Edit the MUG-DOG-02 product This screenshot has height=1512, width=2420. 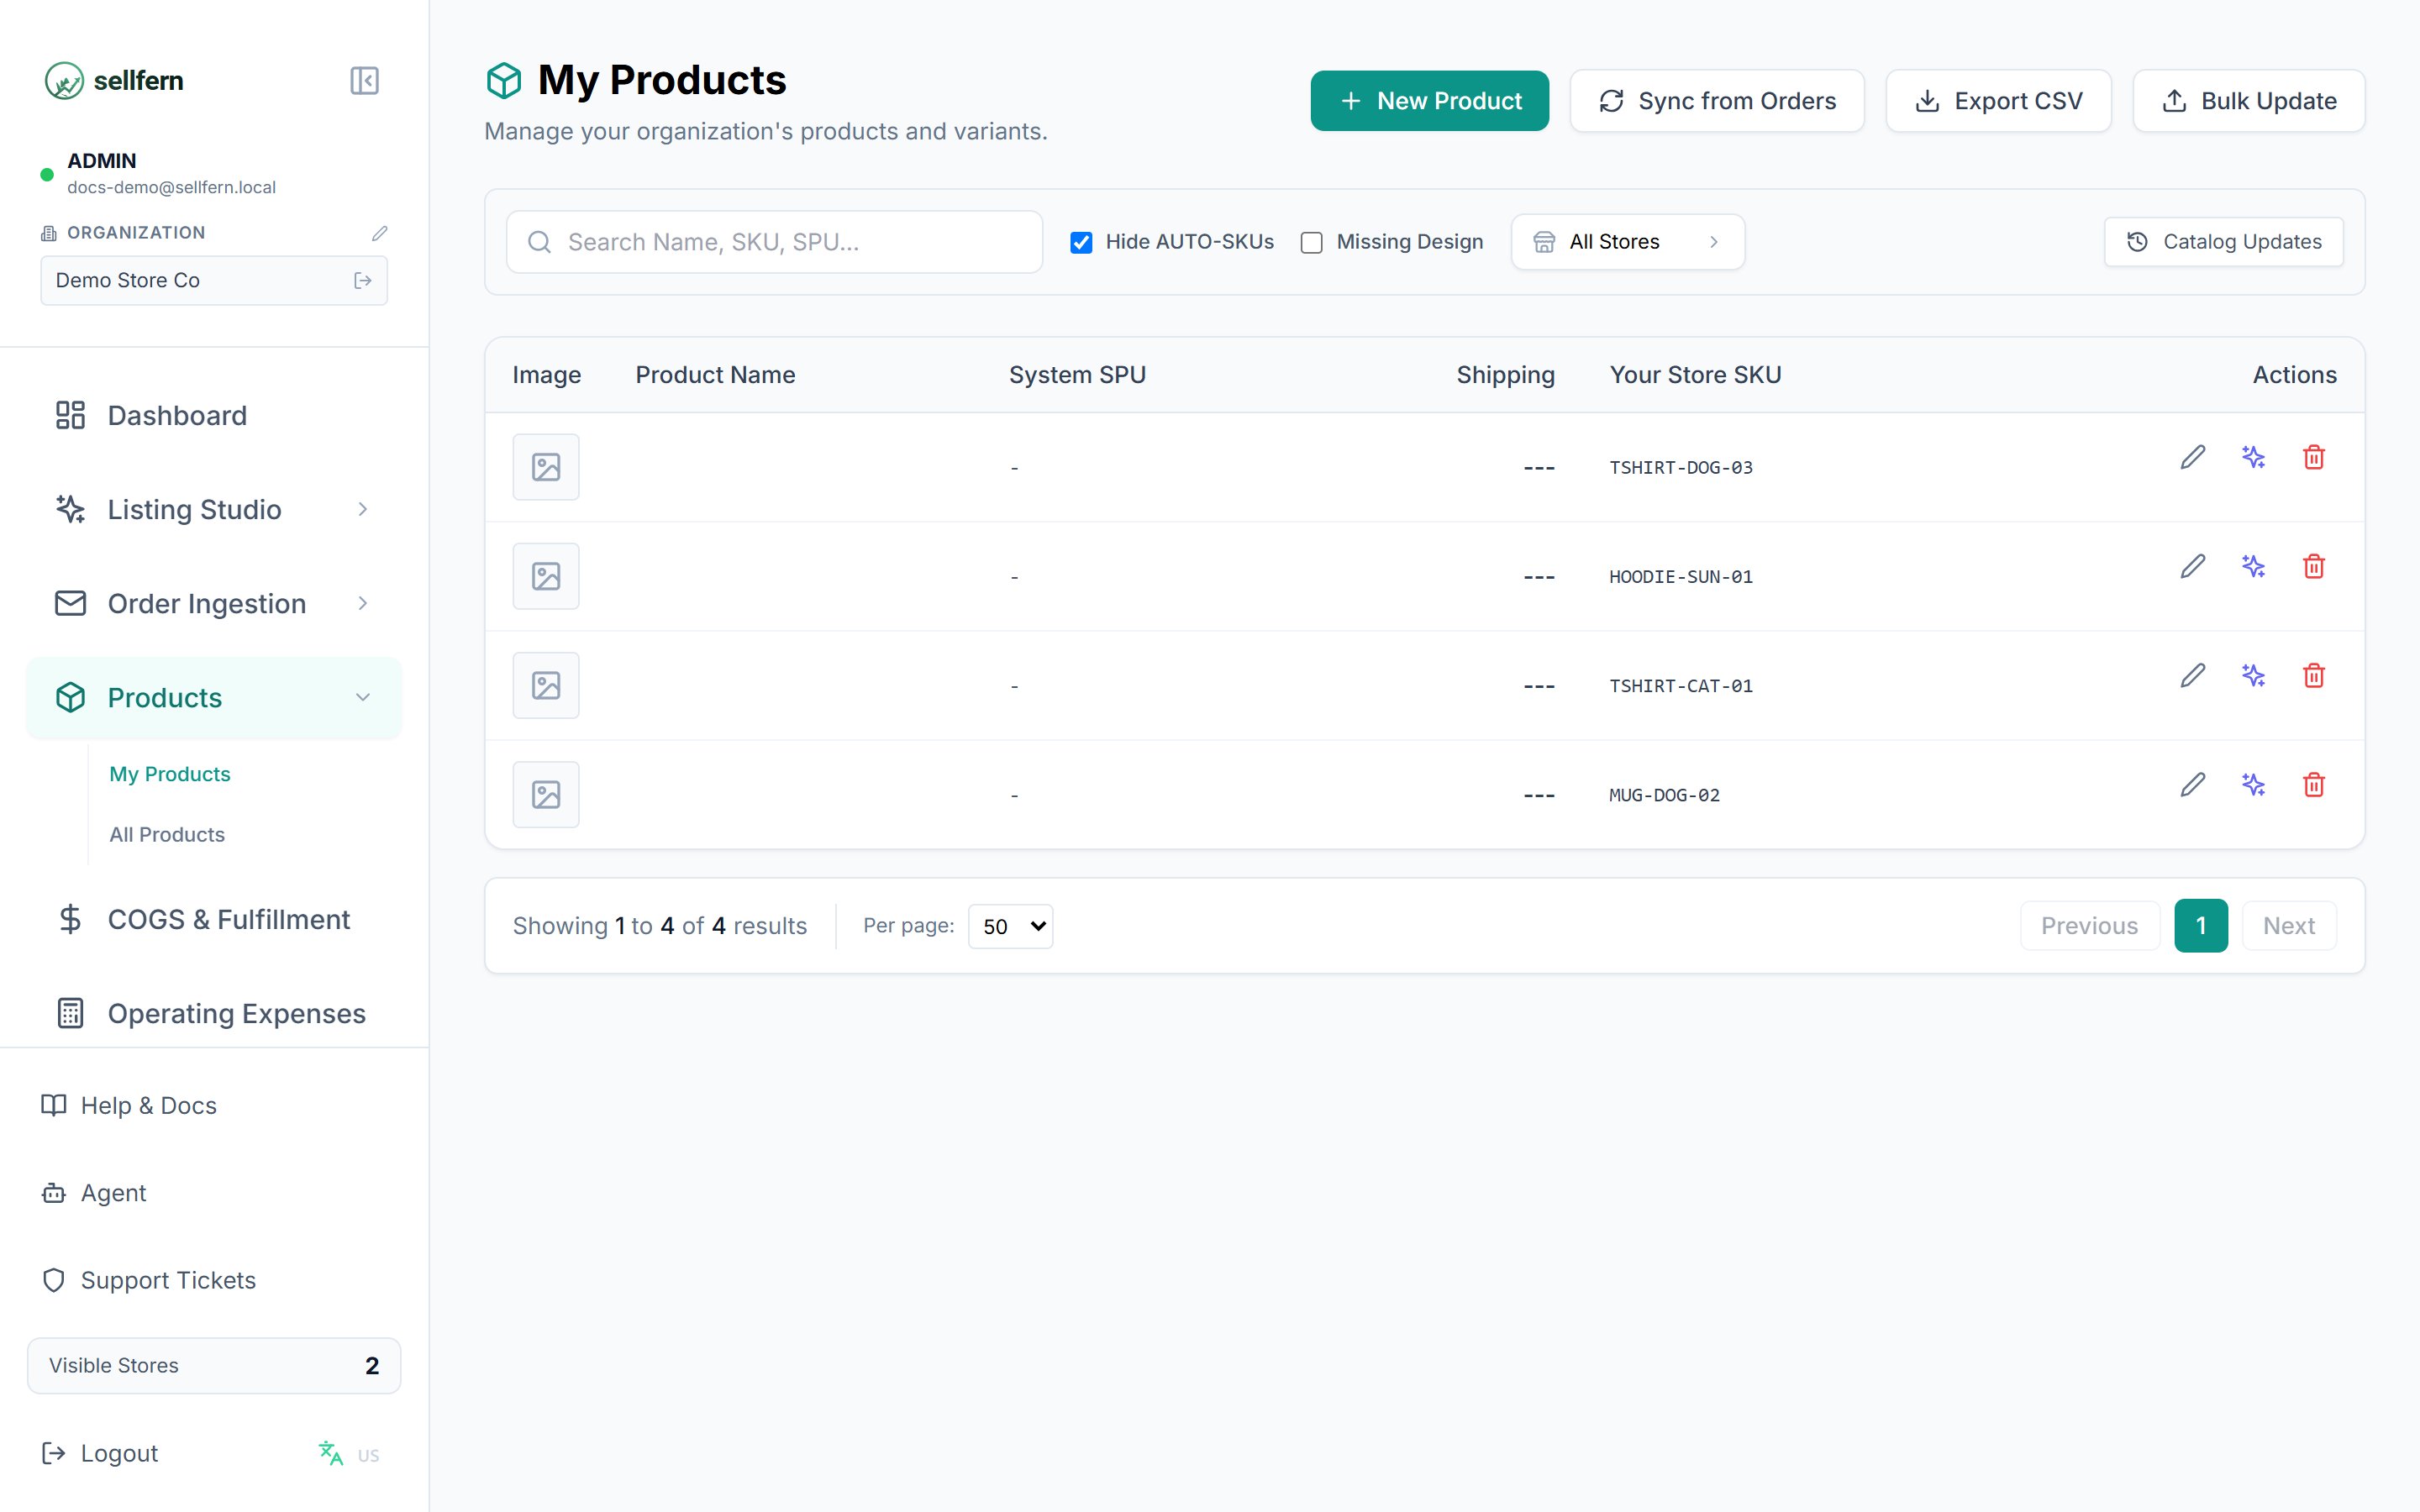pyautogui.click(x=2192, y=784)
